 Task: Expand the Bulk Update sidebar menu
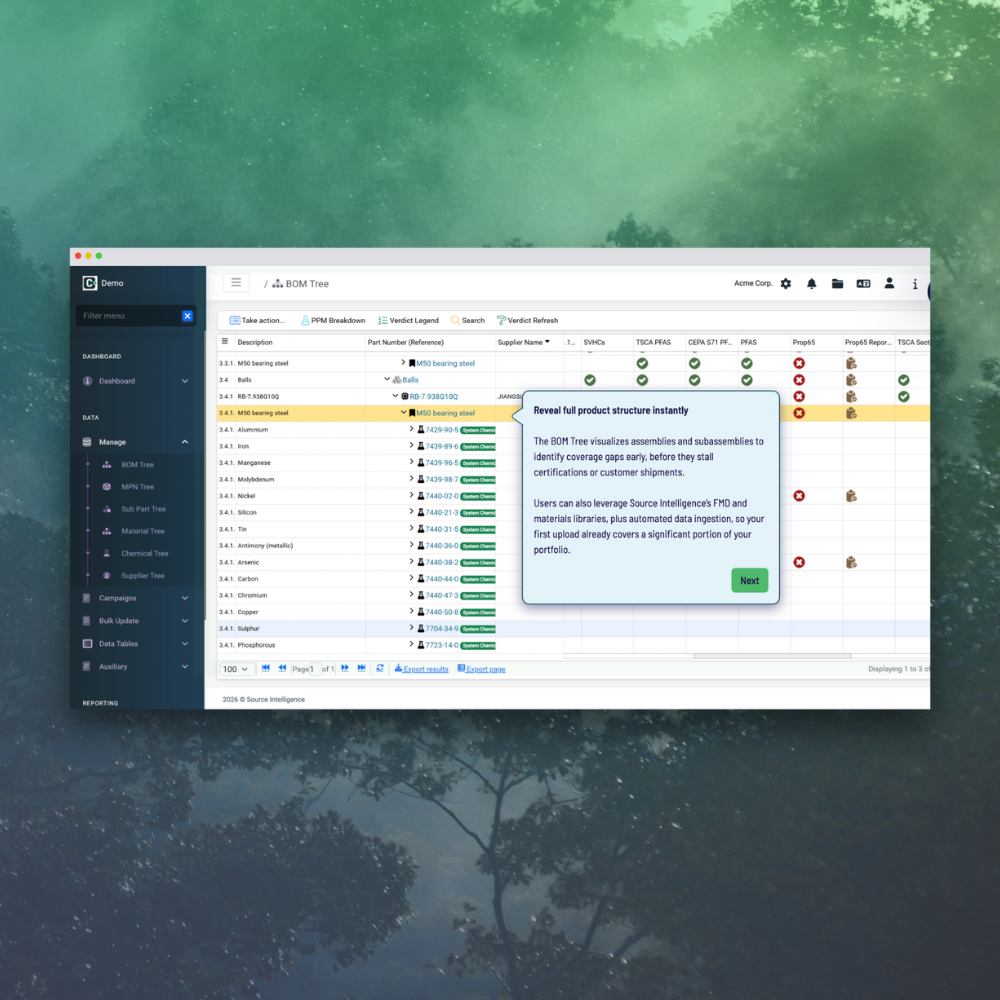click(x=185, y=621)
